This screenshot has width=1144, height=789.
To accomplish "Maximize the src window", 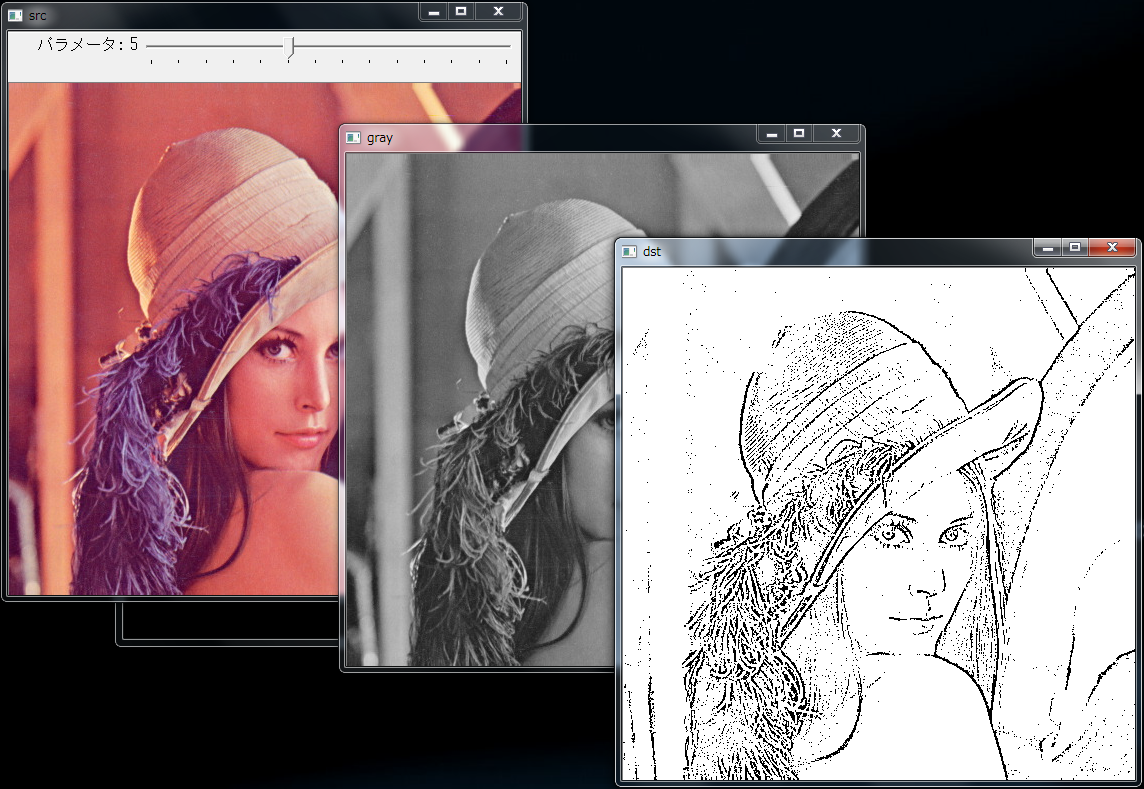I will pyautogui.click(x=461, y=11).
